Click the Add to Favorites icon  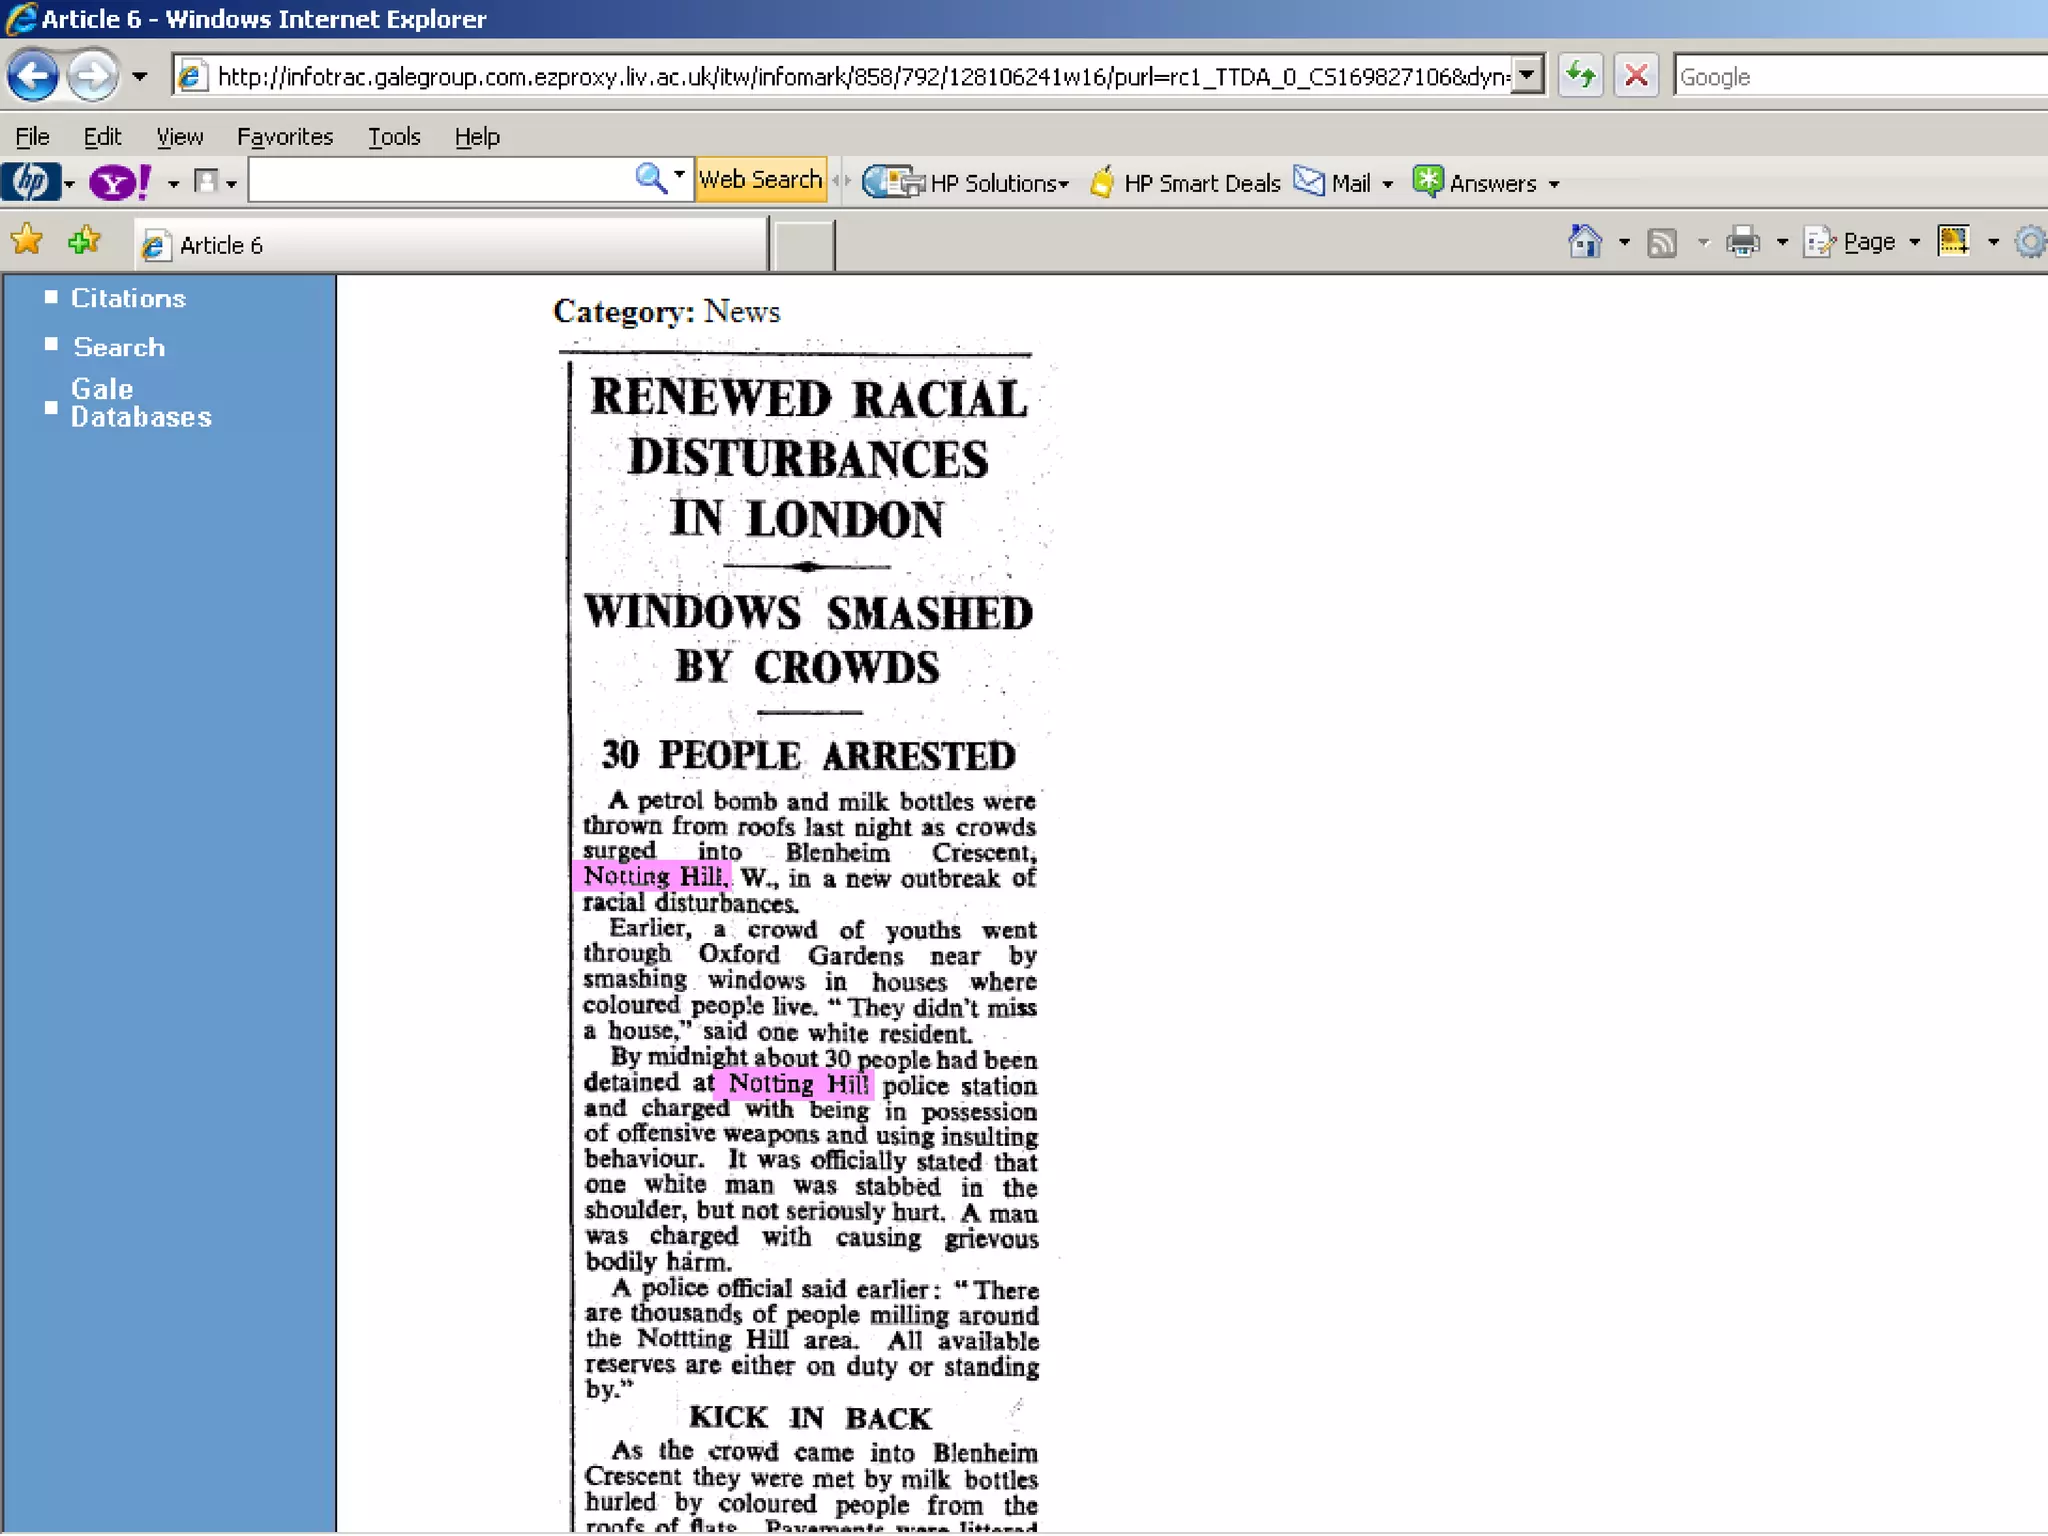(x=85, y=241)
